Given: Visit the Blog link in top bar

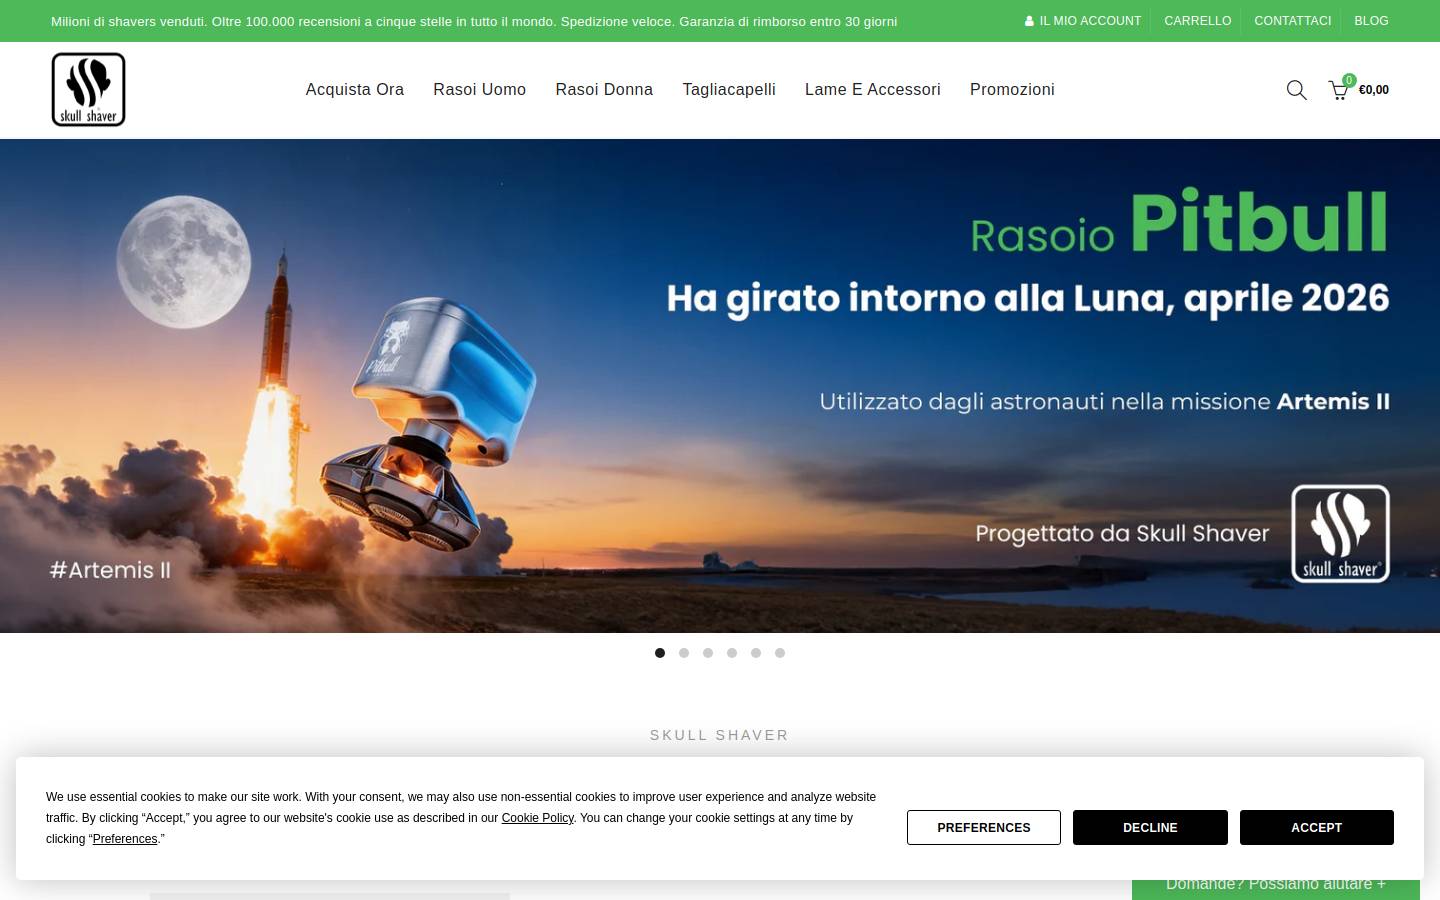Looking at the screenshot, I should tap(1371, 21).
